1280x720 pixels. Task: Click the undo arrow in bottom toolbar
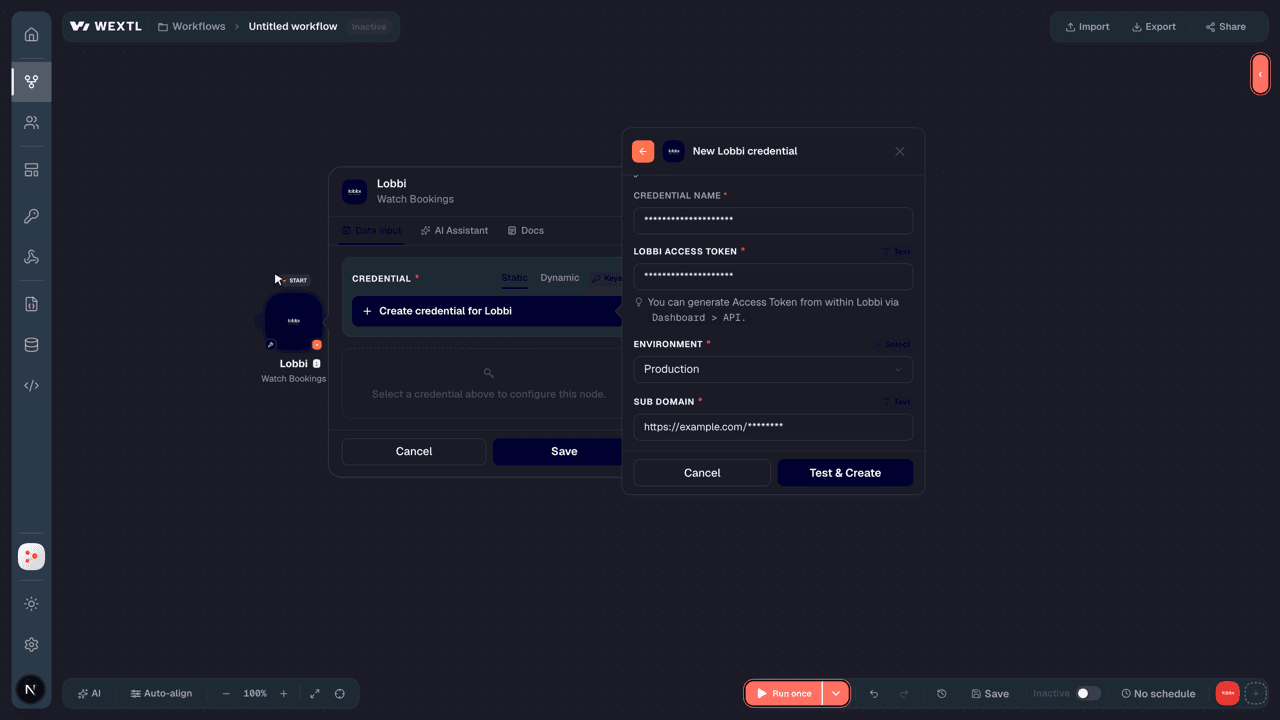pos(874,693)
